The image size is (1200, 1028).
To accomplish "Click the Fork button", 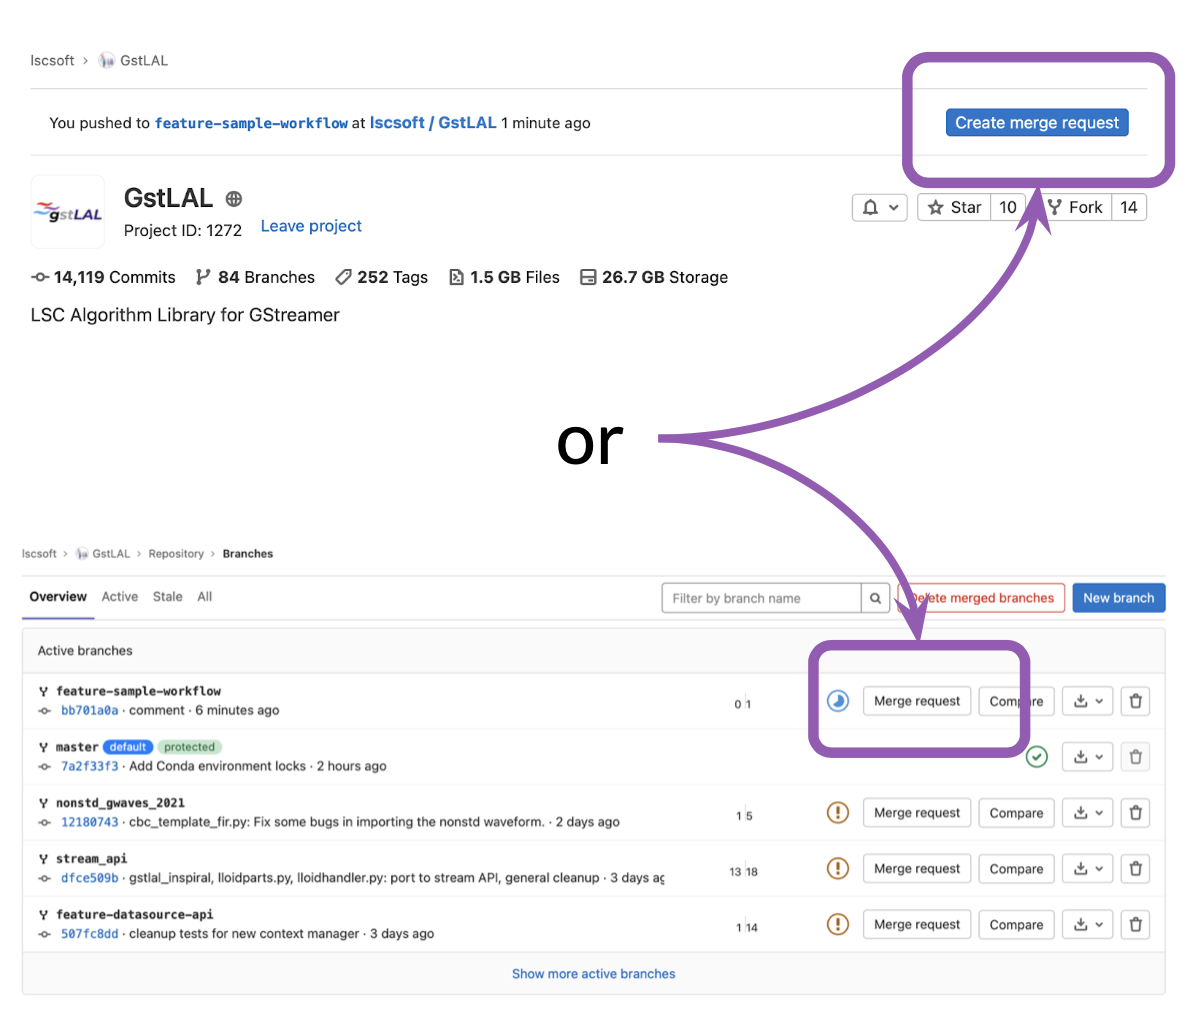I will [1076, 207].
